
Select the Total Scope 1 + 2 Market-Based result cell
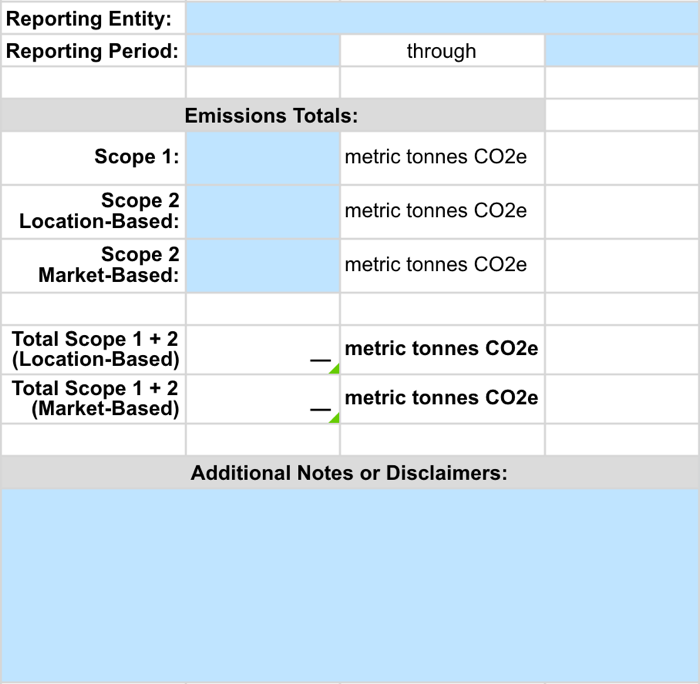(263, 399)
